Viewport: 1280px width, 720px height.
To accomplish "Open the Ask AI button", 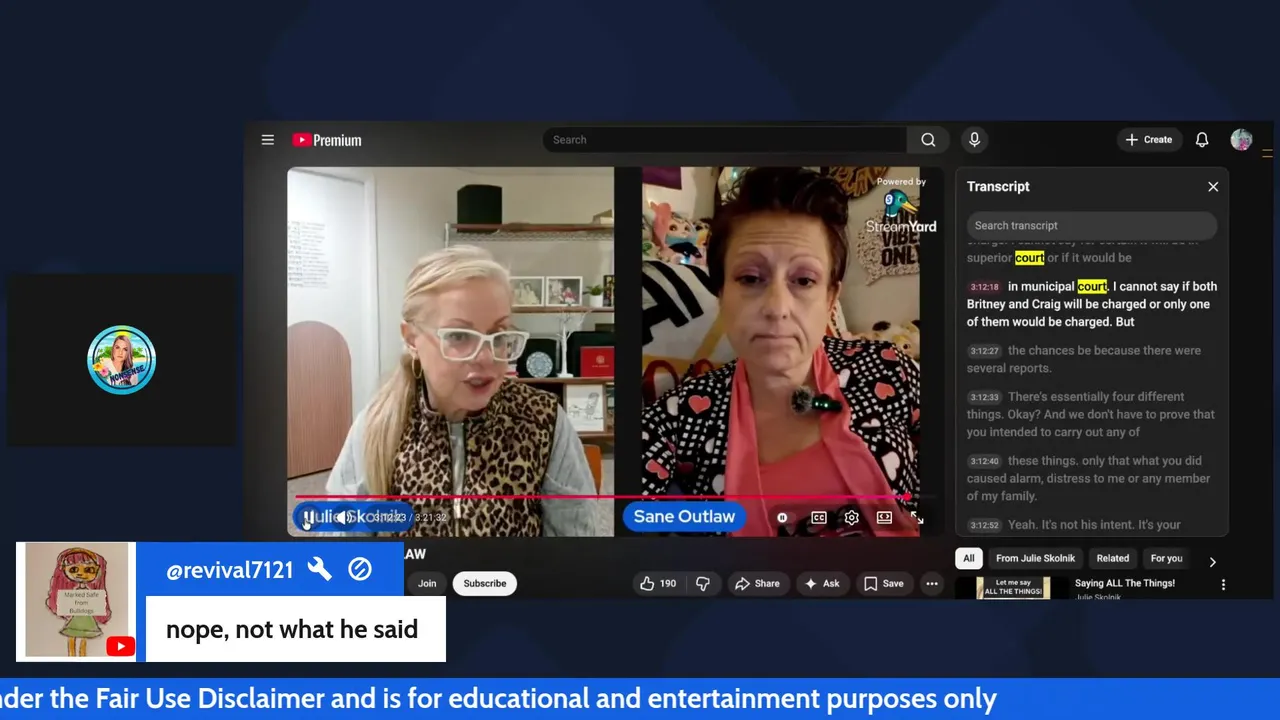I will (x=822, y=584).
